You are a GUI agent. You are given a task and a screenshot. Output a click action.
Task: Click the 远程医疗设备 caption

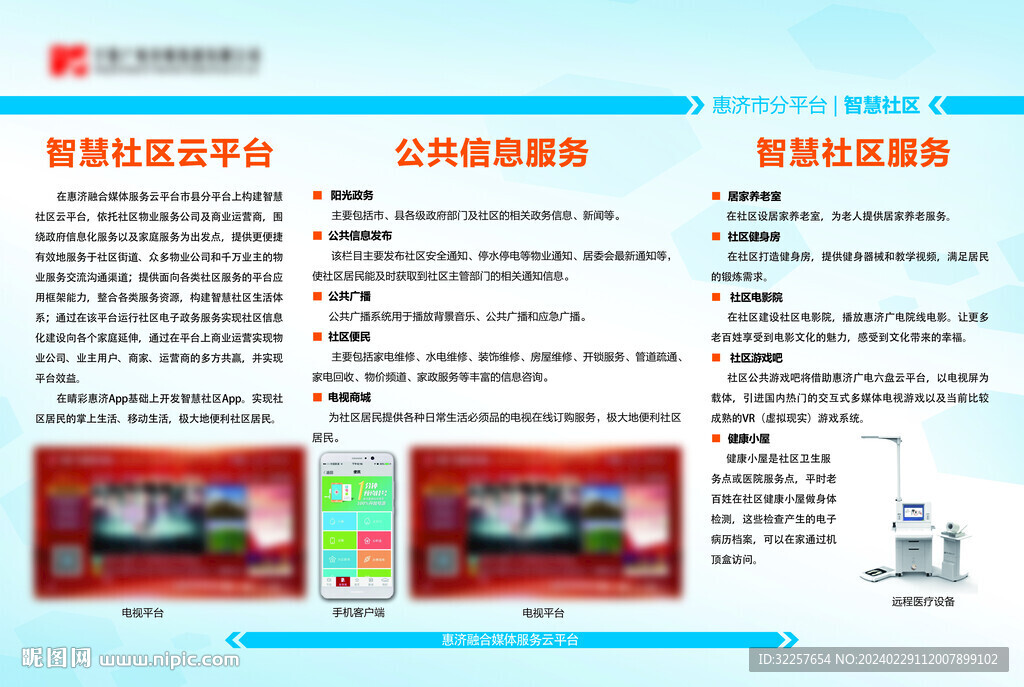tap(923, 602)
